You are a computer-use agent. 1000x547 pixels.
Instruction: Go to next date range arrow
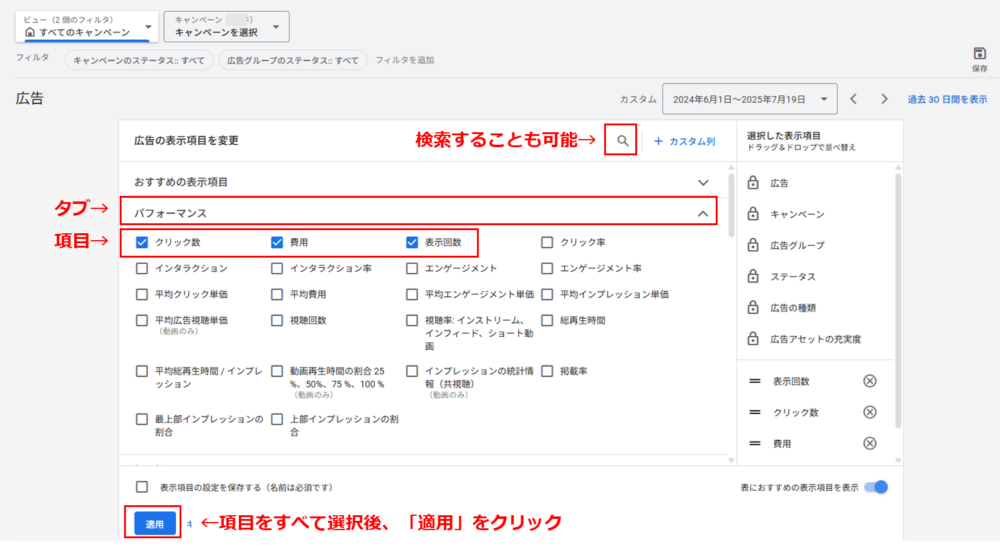coord(884,99)
